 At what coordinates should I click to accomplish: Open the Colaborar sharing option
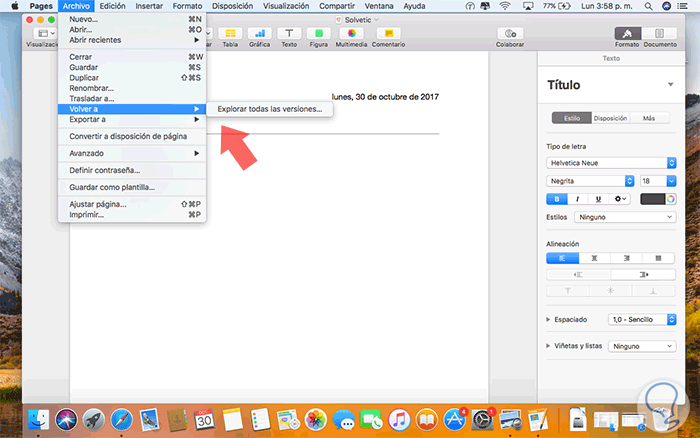510,34
